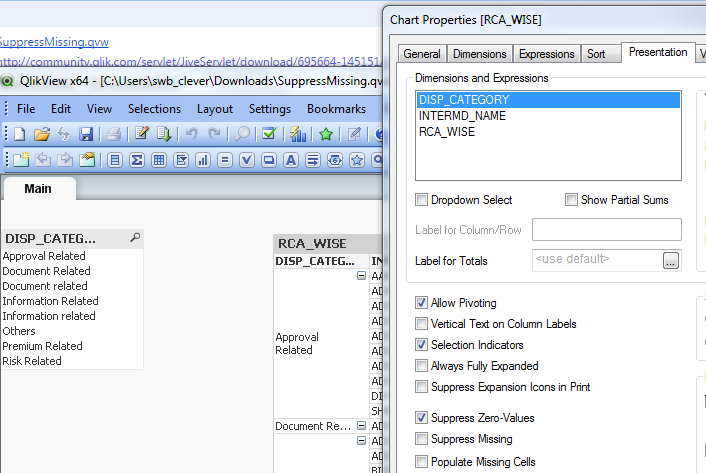
Task: Open the File menu
Action: (26, 109)
